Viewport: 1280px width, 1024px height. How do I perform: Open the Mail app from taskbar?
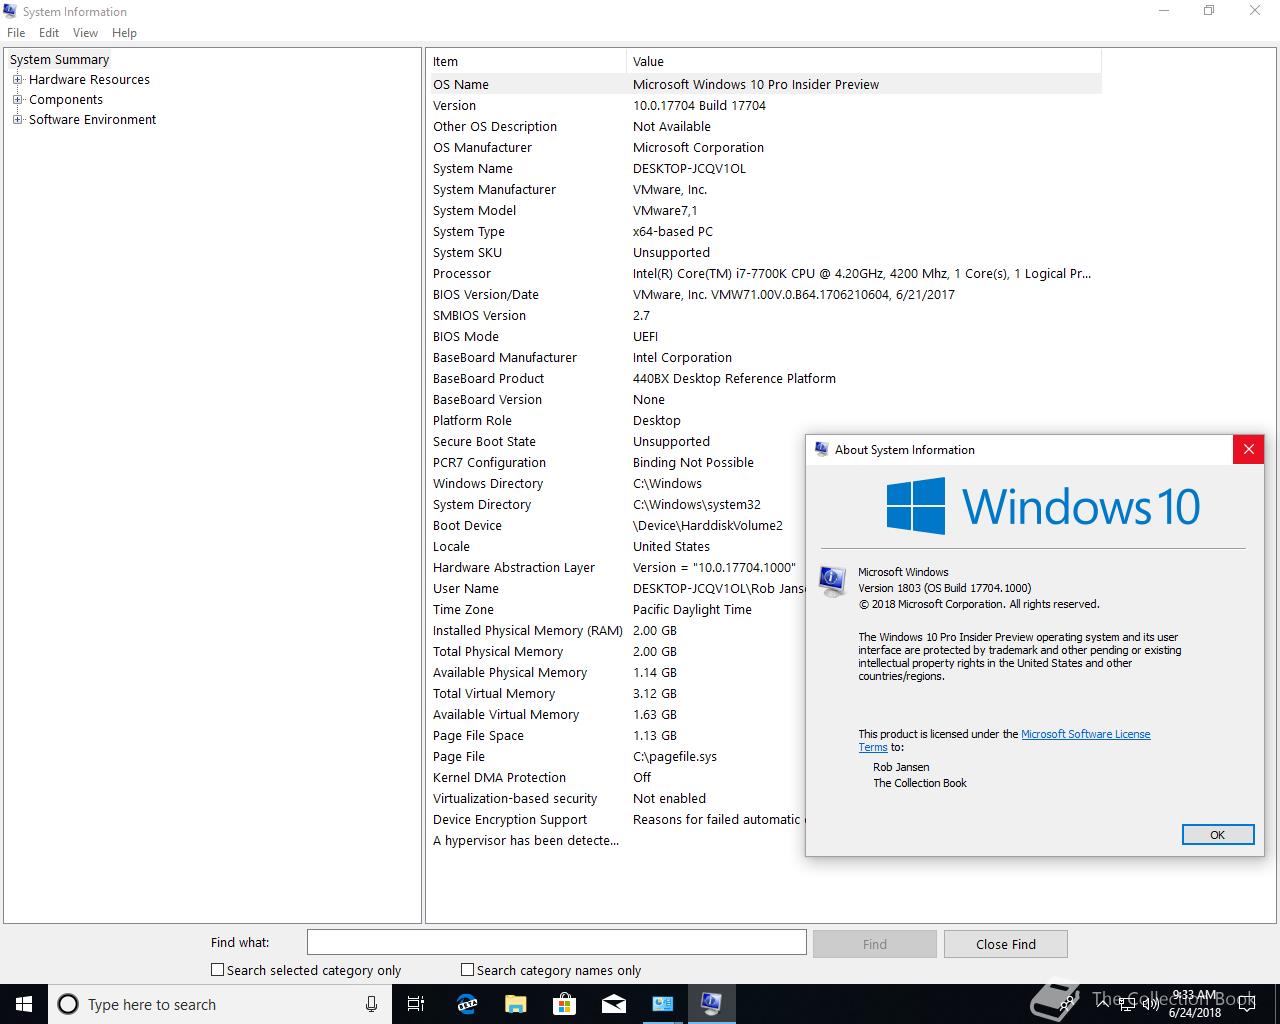click(613, 1004)
